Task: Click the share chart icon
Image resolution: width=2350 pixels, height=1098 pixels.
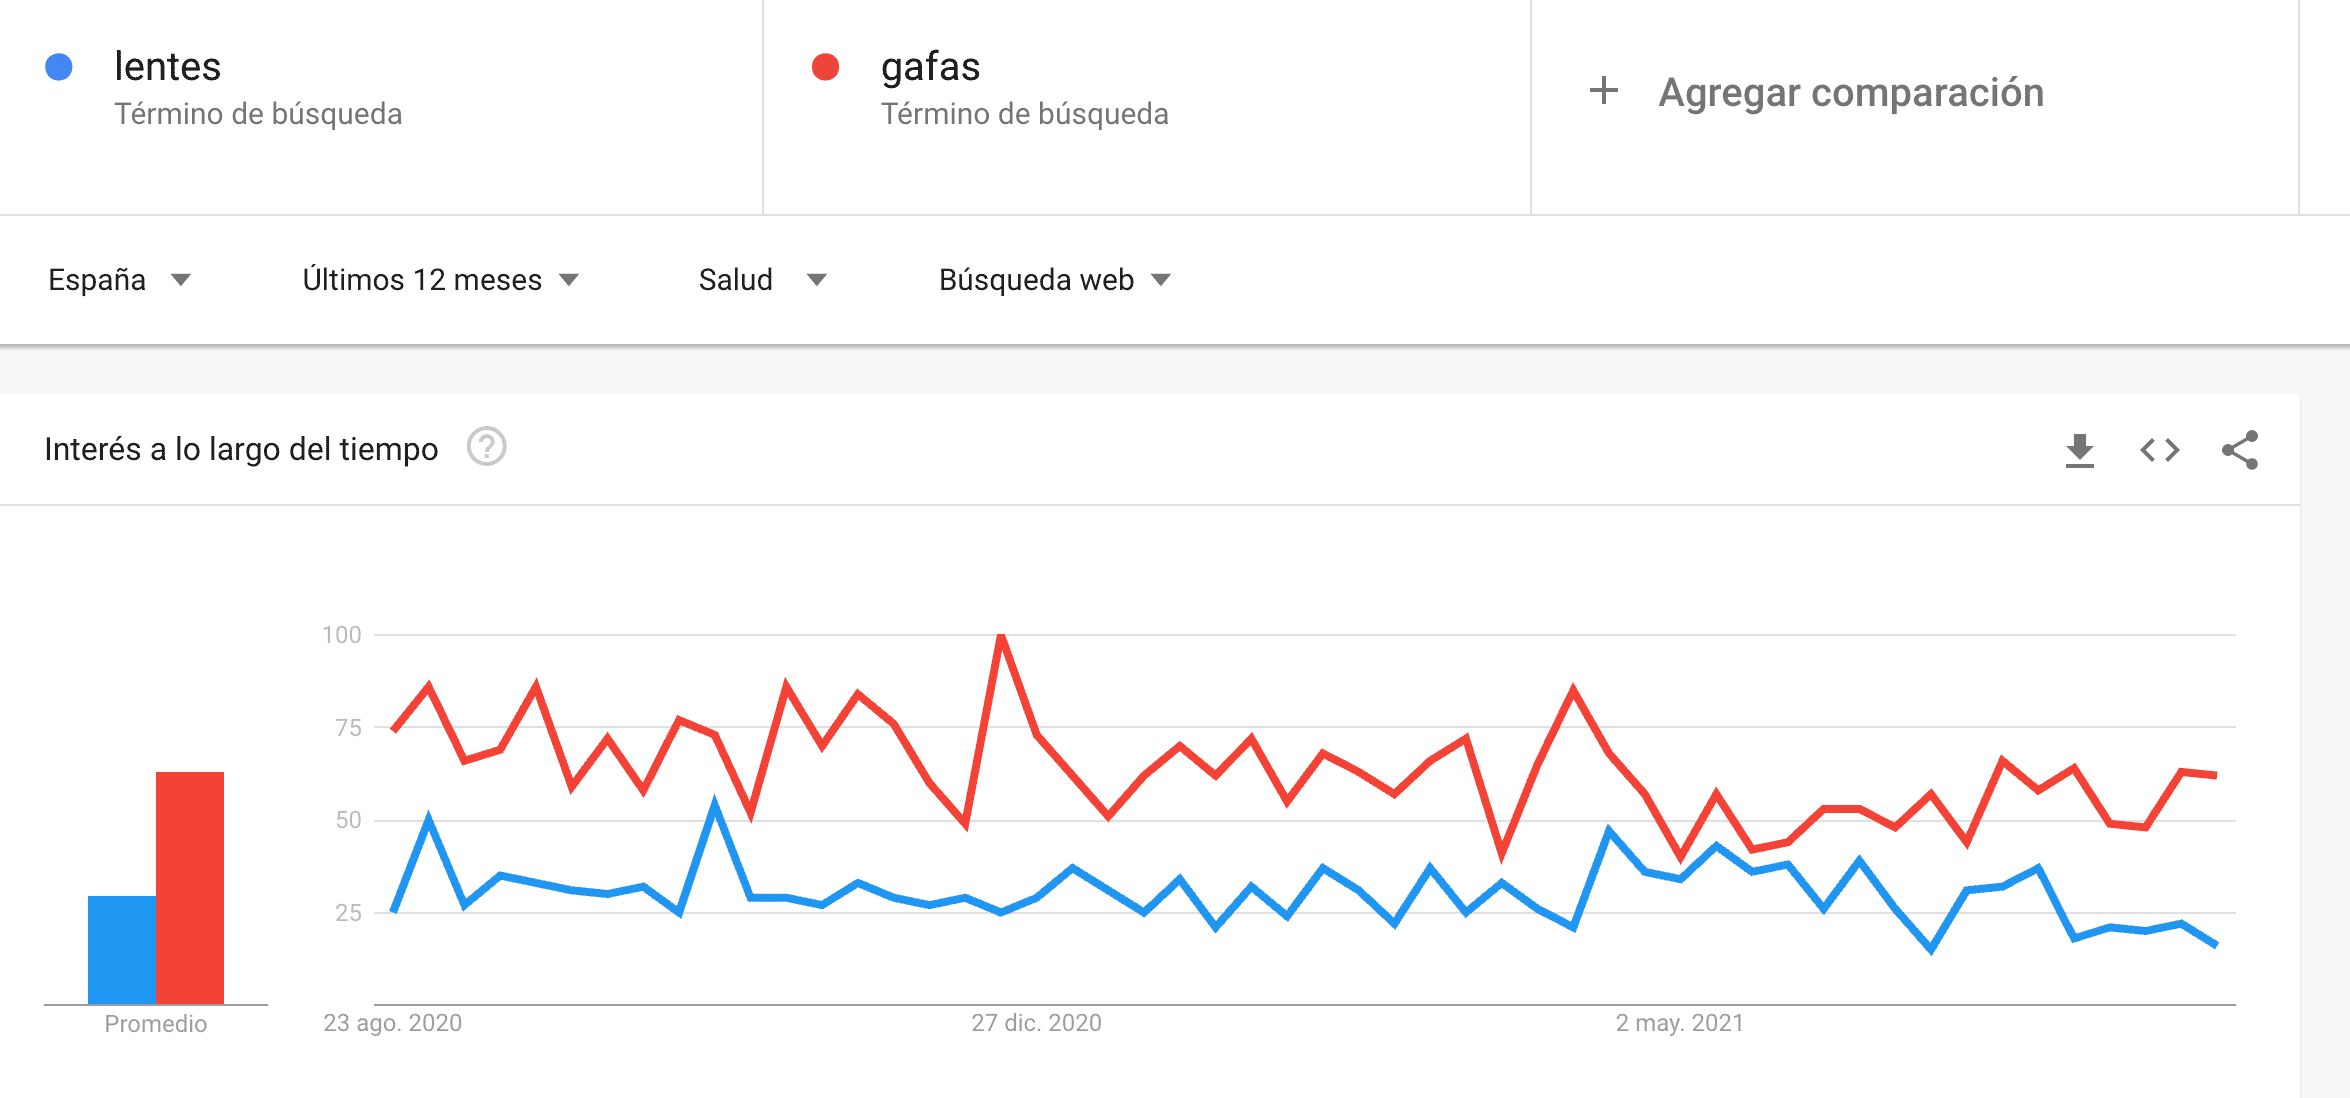Action: 2239,450
